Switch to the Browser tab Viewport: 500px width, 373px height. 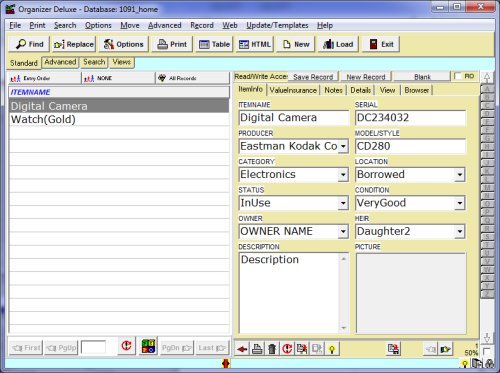[417, 90]
